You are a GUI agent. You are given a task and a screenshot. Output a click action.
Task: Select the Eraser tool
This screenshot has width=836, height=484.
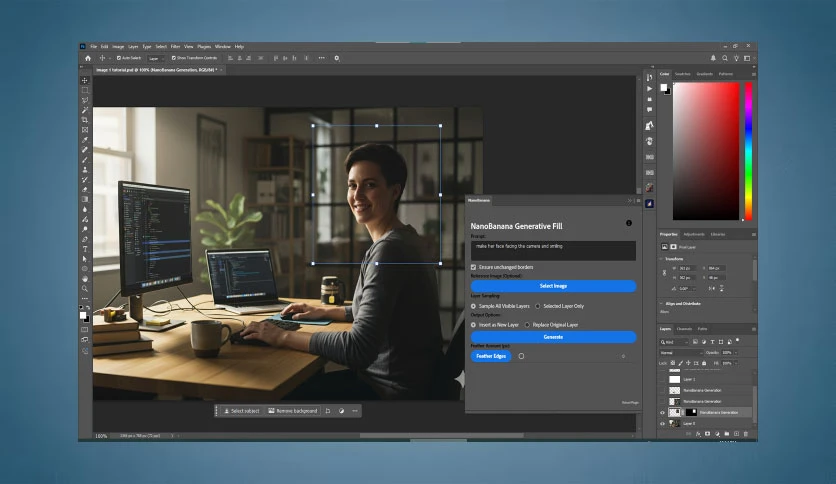(85, 189)
